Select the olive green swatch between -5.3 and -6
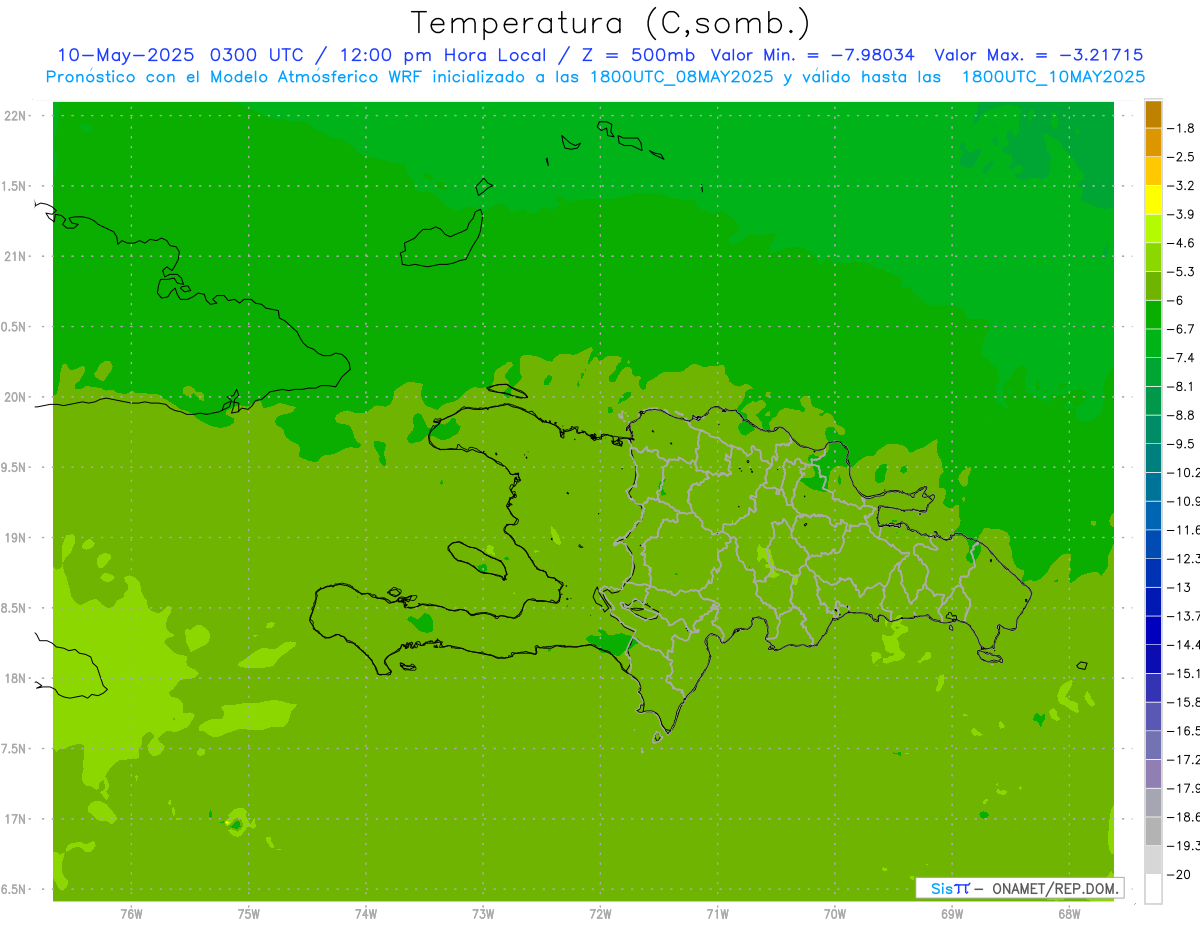This screenshot has width=1200, height=927. (1153, 285)
